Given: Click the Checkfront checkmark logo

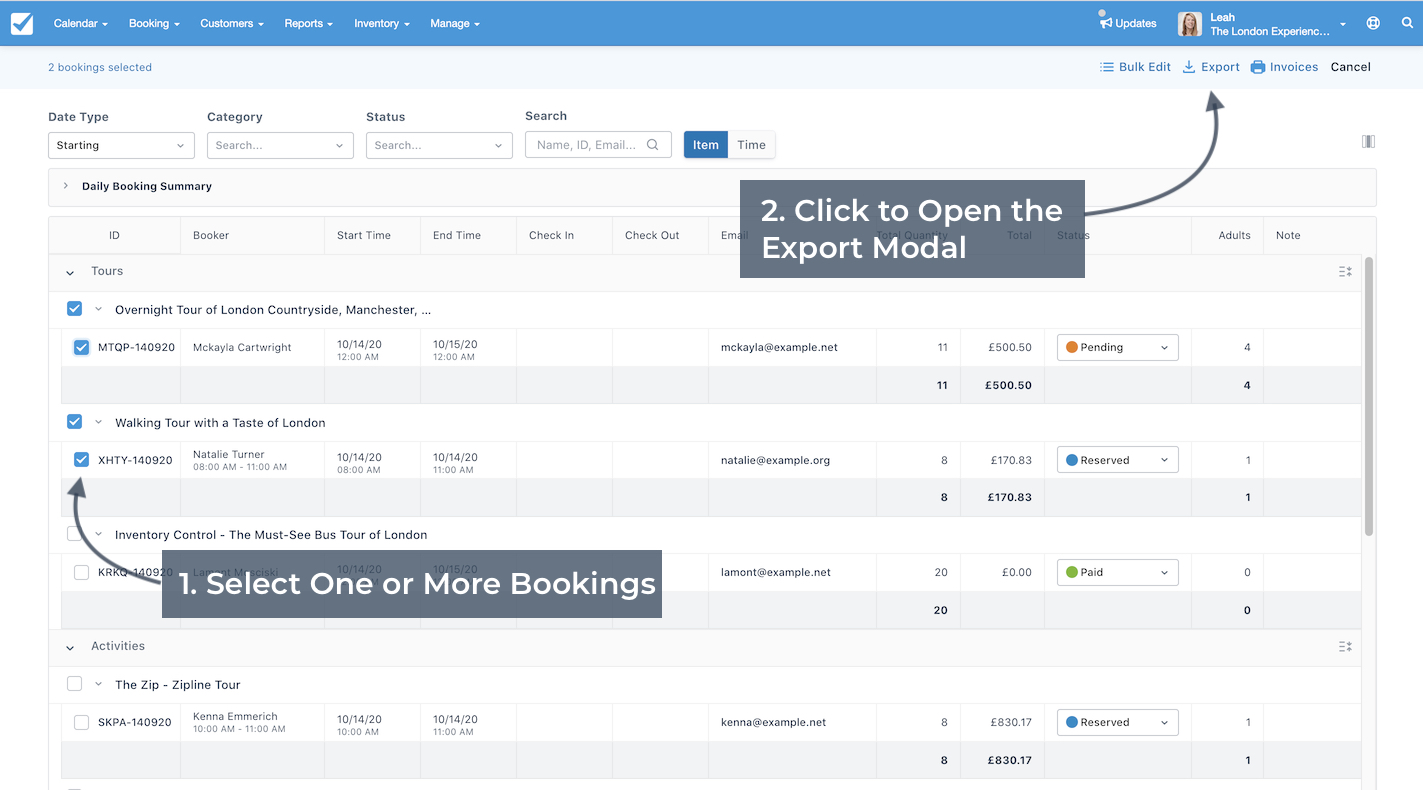Looking at the screenshot, I should tap(22, 23).
